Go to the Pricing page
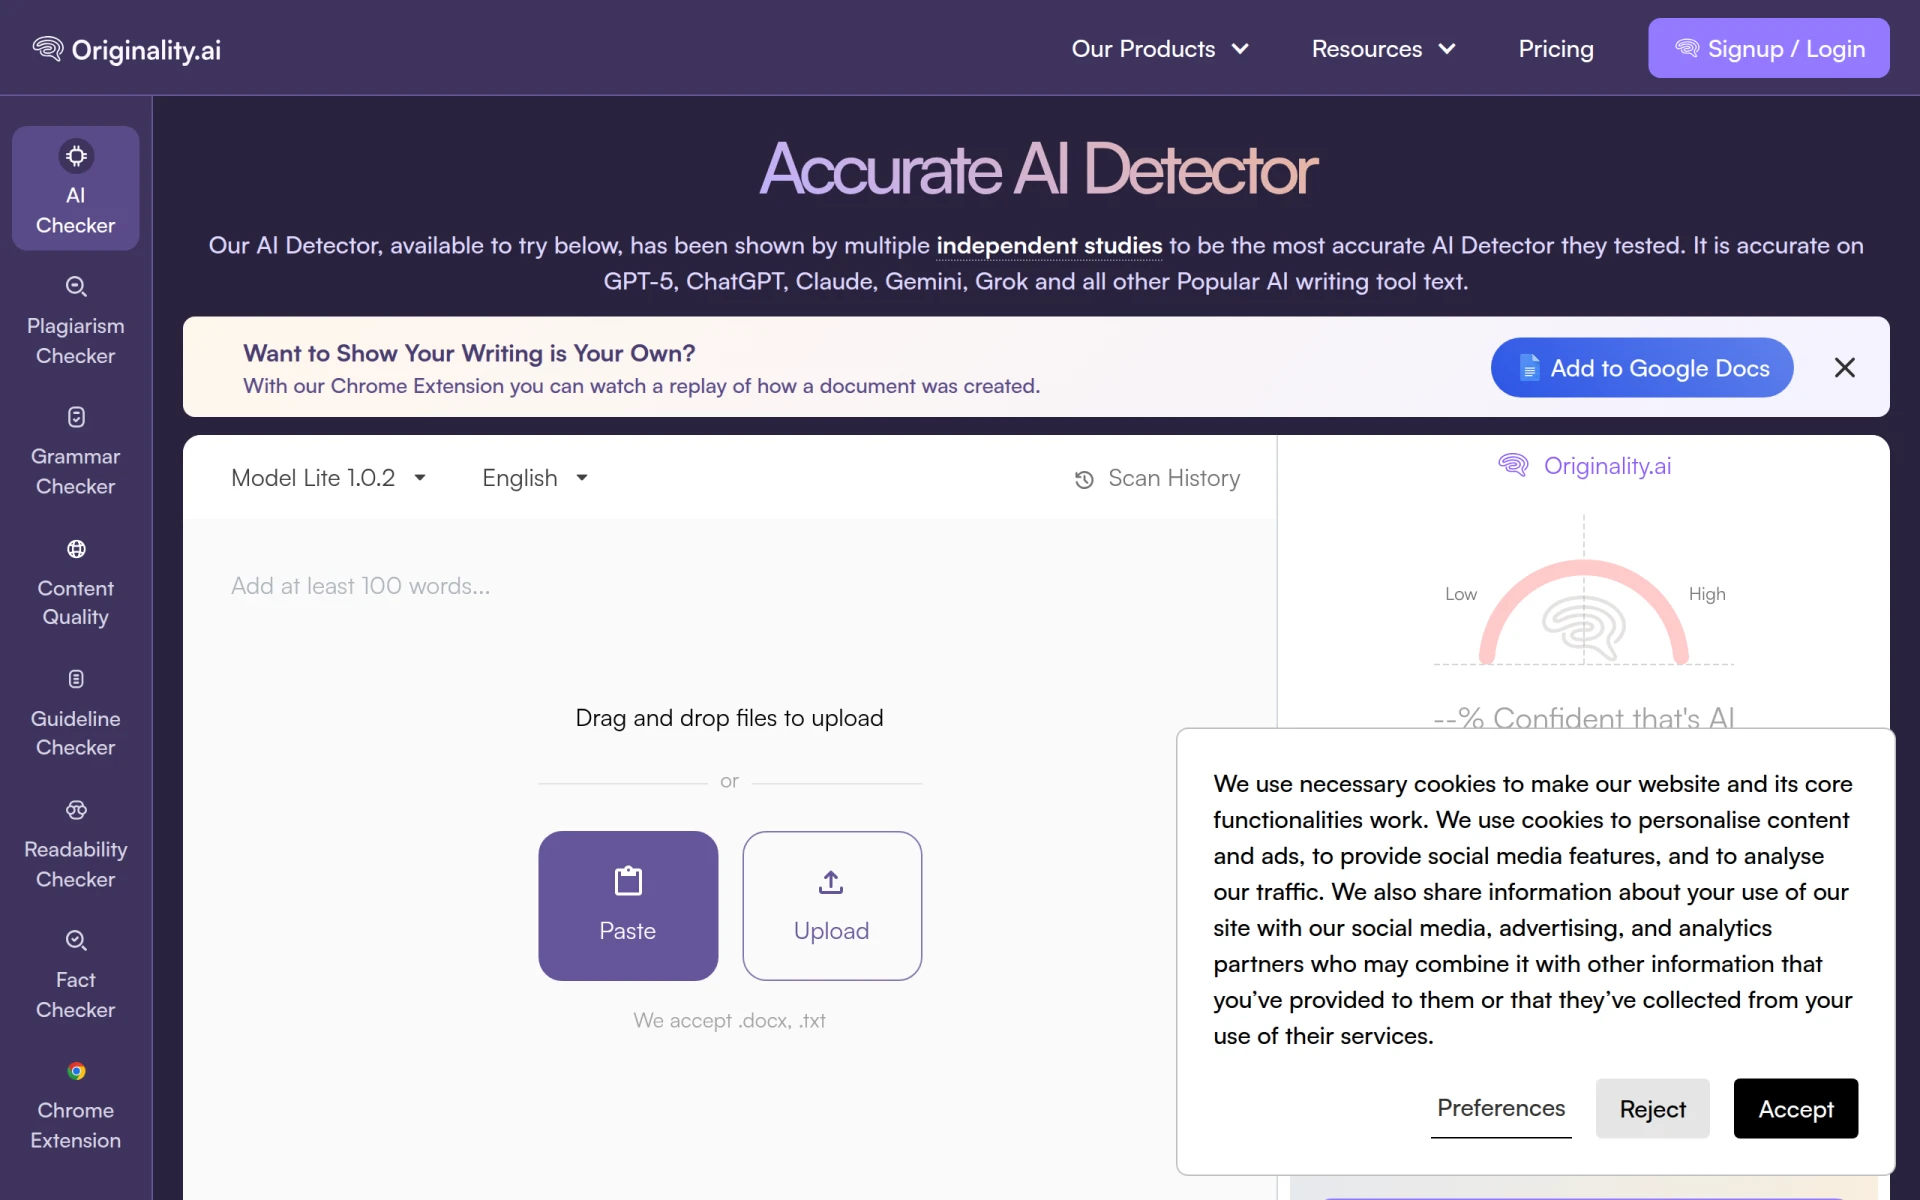The image size is (1920, 1200). (1556, 49)
